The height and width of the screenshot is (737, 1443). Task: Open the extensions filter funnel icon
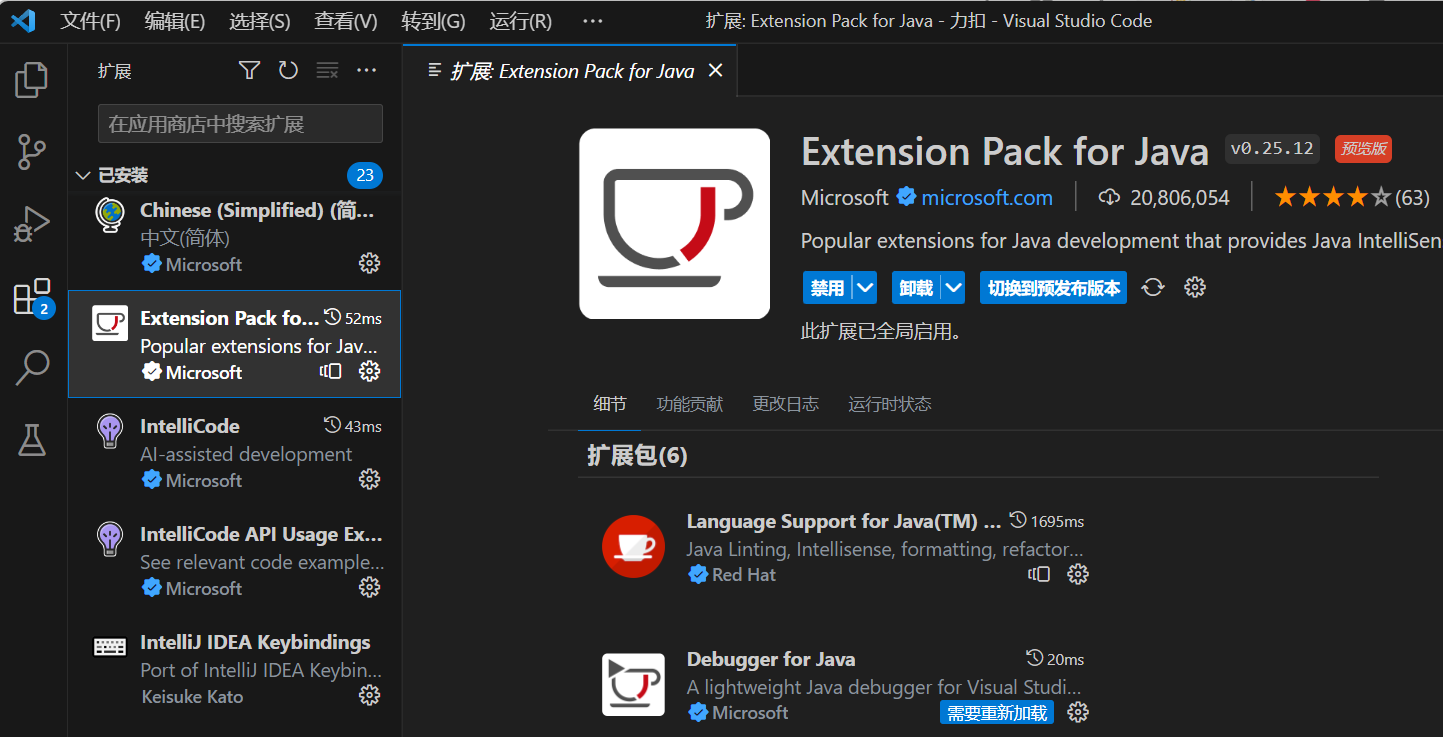(248, 70)
